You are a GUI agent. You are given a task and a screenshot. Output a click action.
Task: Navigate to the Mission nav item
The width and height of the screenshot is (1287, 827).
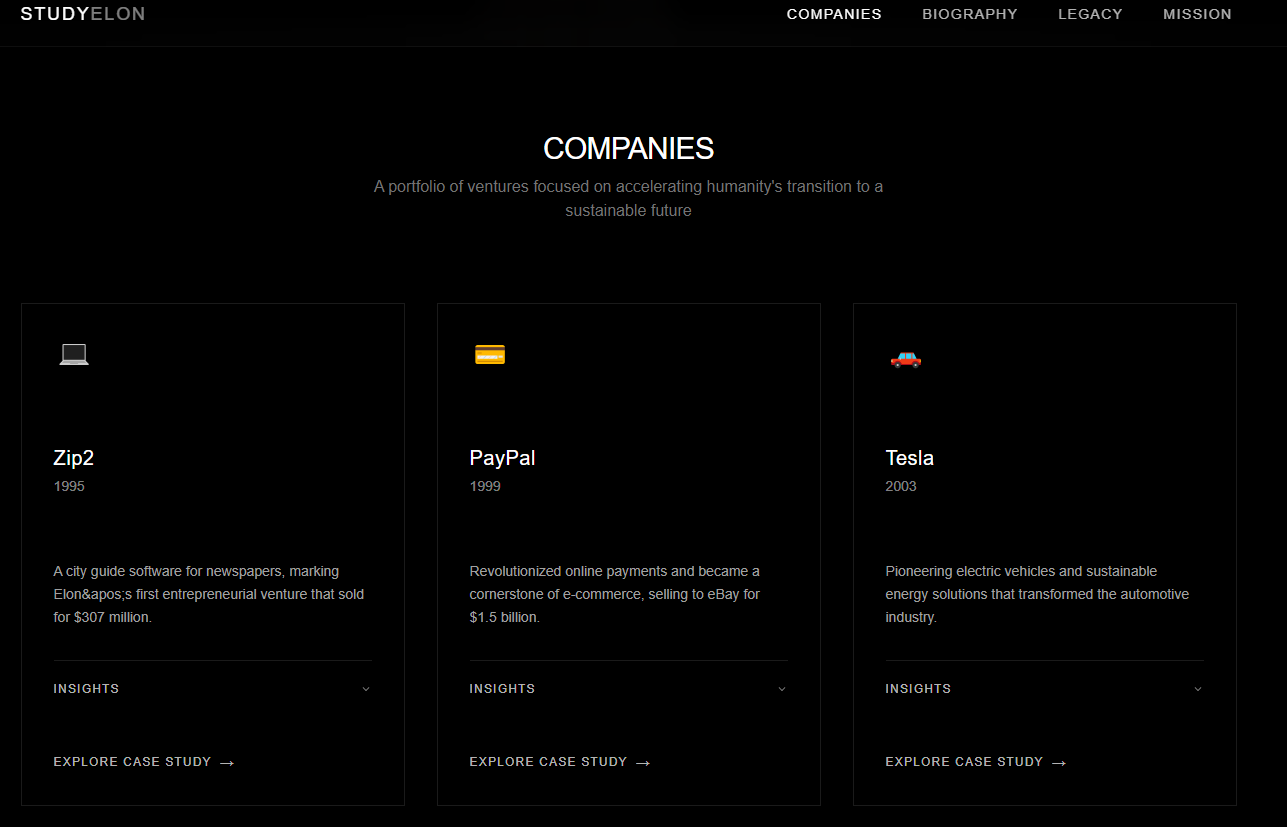click(1197, 14)
